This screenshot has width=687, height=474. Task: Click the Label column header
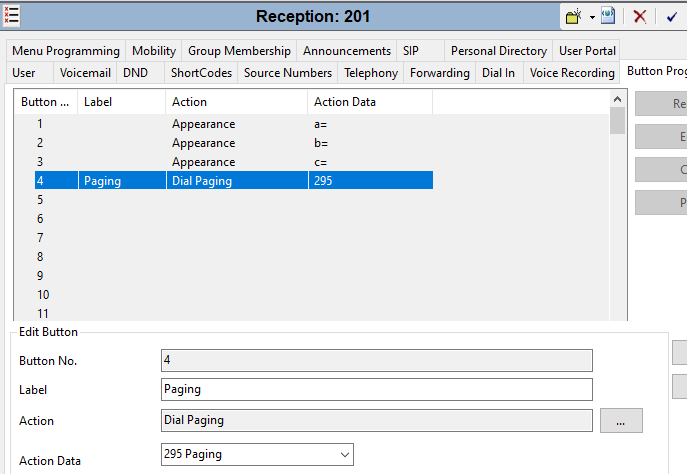122,102
